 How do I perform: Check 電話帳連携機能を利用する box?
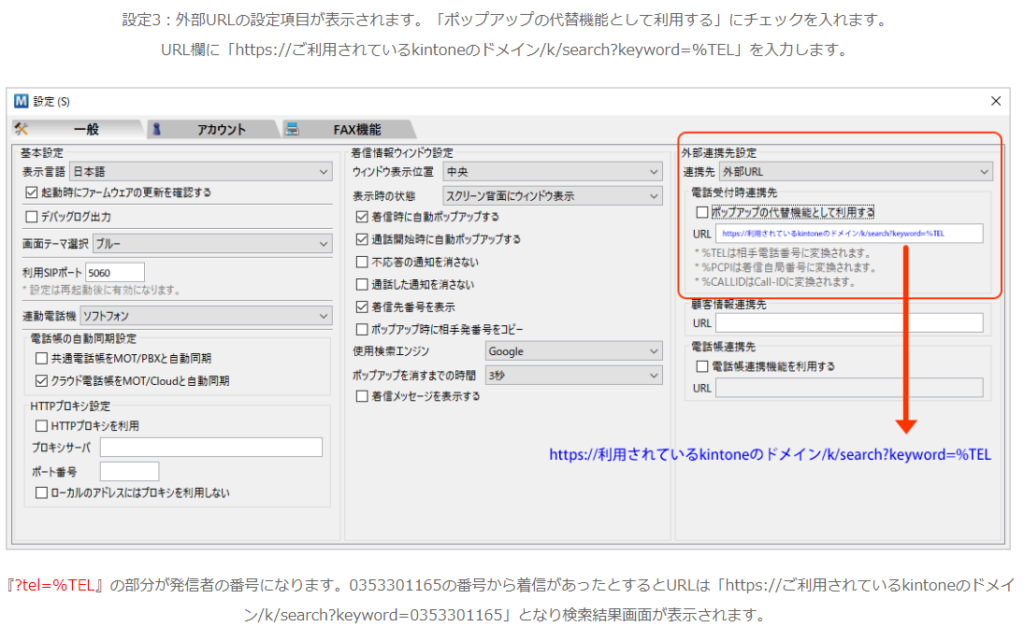click(702, 366)
